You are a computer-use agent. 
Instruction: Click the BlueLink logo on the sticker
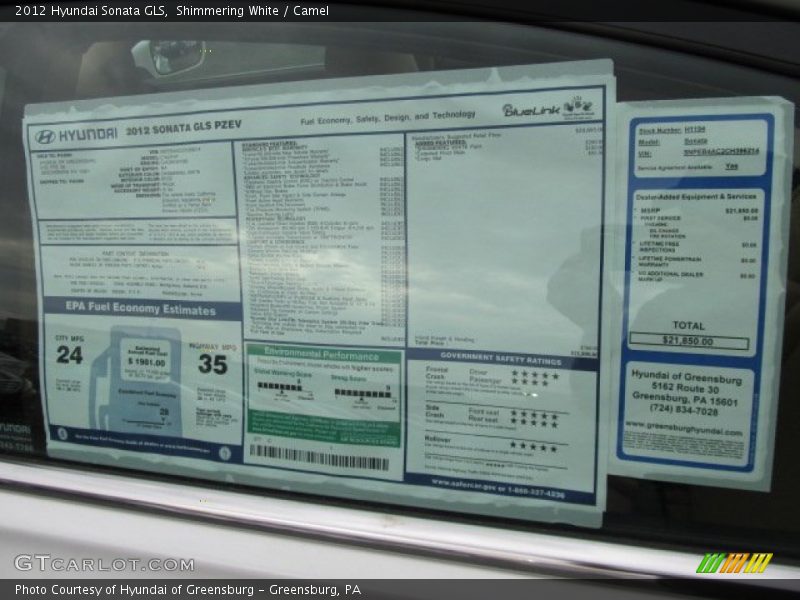point(547,108)
